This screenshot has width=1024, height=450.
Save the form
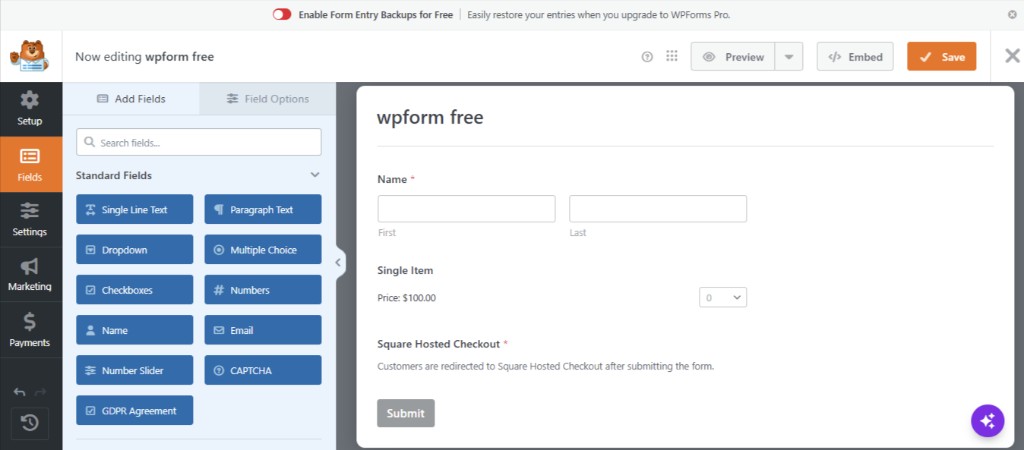pos(941,57)
